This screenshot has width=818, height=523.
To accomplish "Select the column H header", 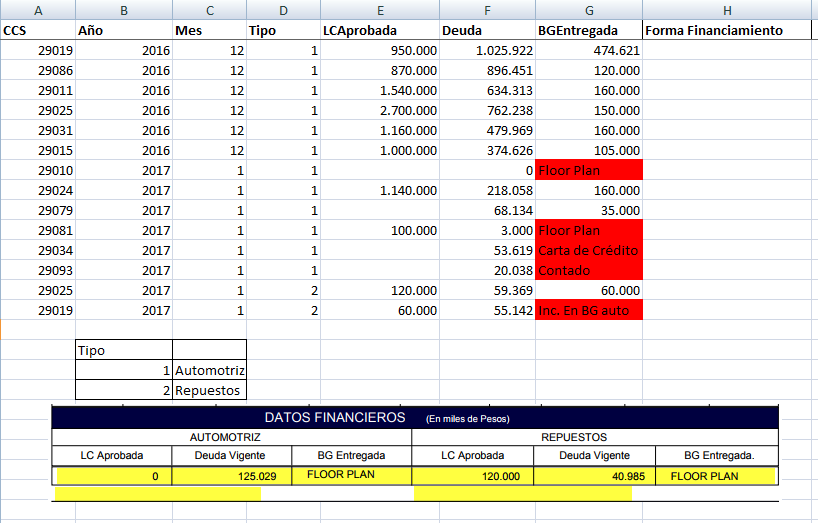I will click(x=729, y=10).
